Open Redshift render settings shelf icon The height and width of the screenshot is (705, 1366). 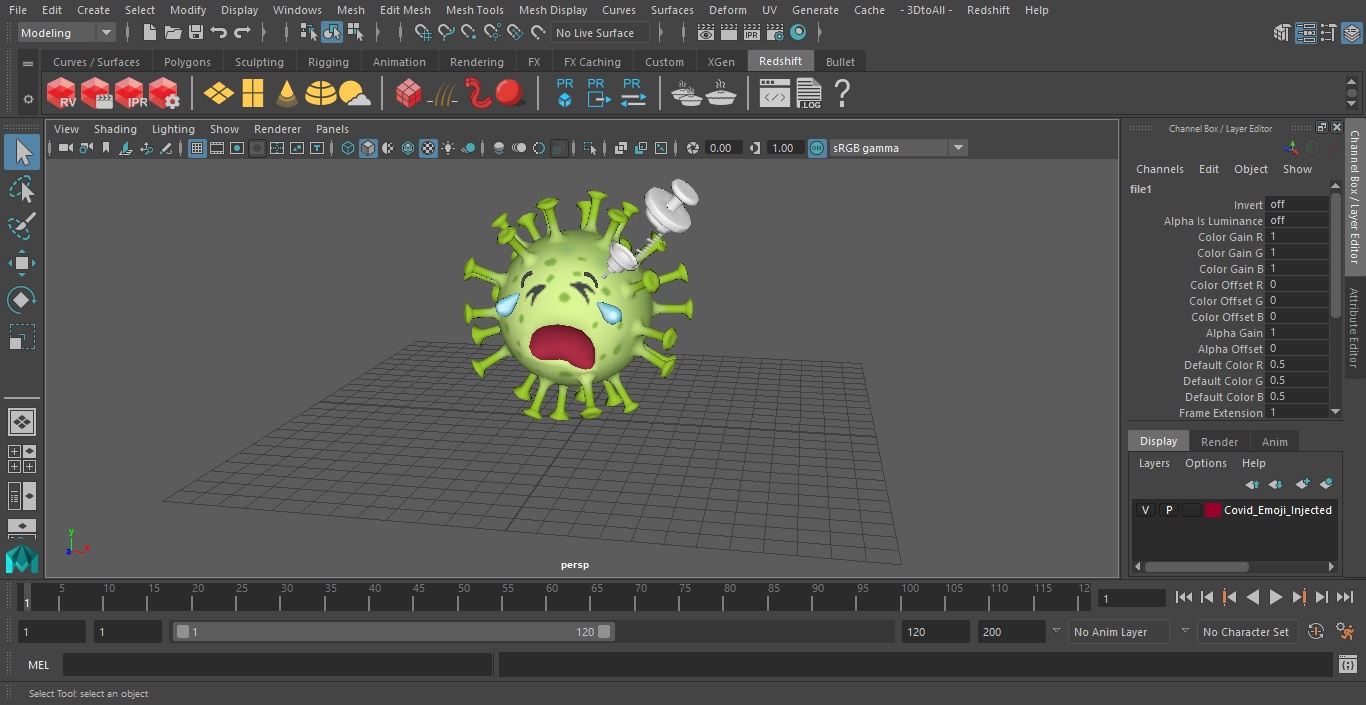pos(164,94)
